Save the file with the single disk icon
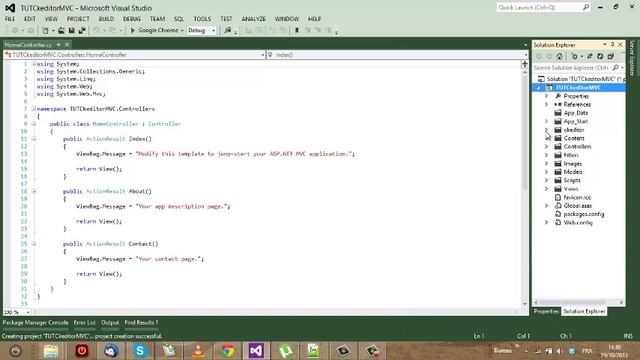 tap(71, 31)
